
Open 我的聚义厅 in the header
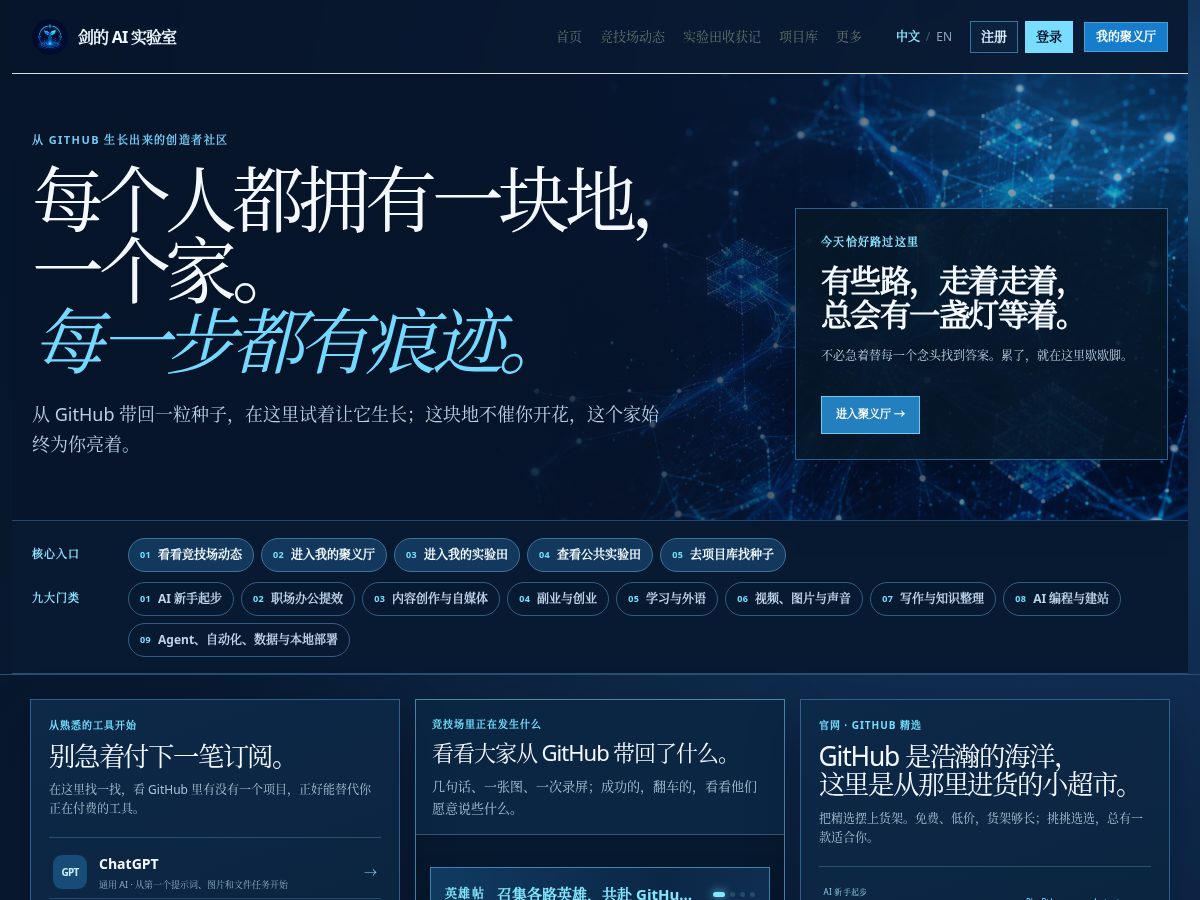(1126, 37)
